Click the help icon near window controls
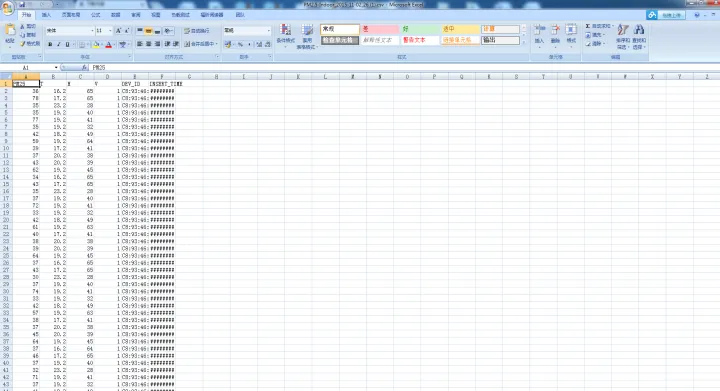This screenshot has width=720, height=391. click(697, 15)
